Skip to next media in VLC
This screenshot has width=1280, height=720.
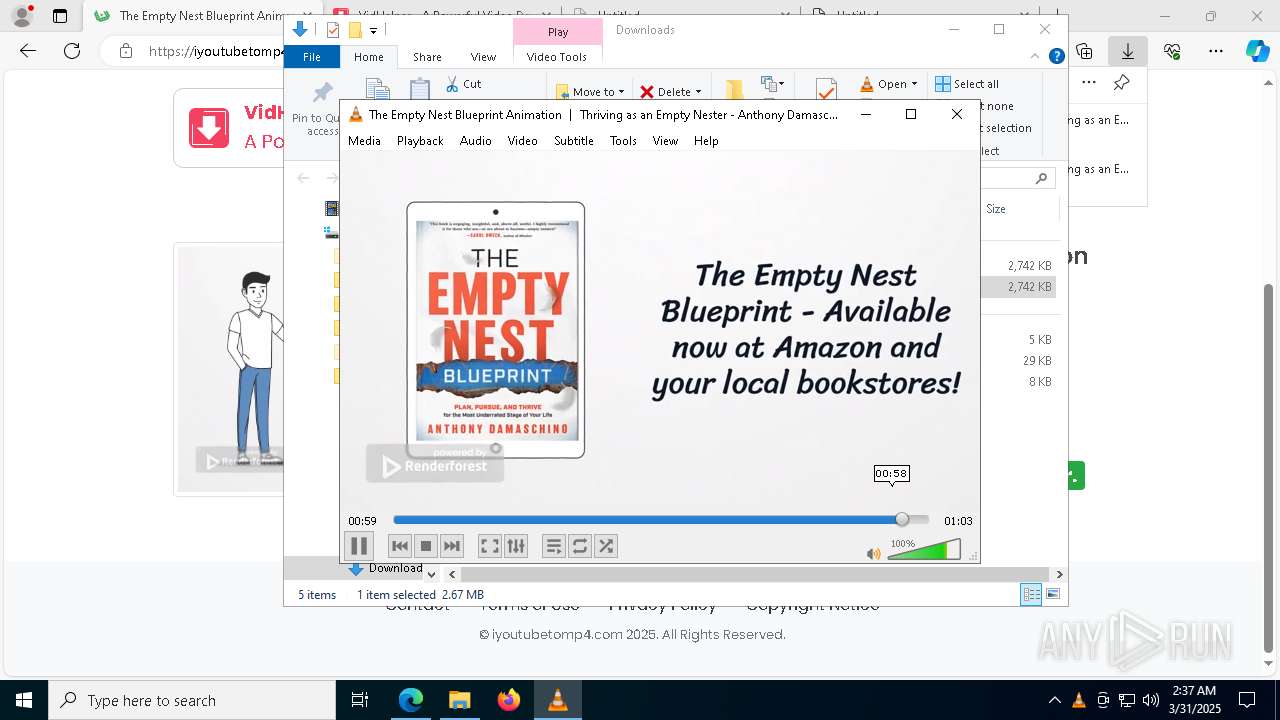(x=452, y=546)
